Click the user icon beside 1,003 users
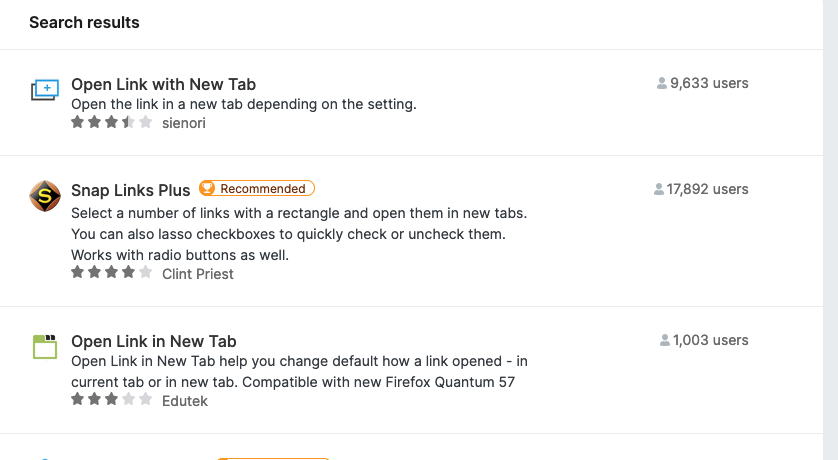Viewport: 838px width, 460px height. click(665, 341)
